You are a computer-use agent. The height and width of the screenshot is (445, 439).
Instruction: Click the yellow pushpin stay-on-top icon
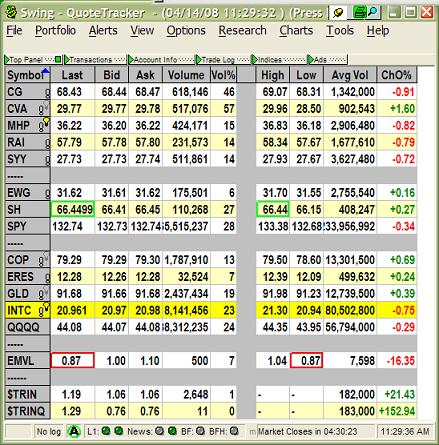pos(338,13)
